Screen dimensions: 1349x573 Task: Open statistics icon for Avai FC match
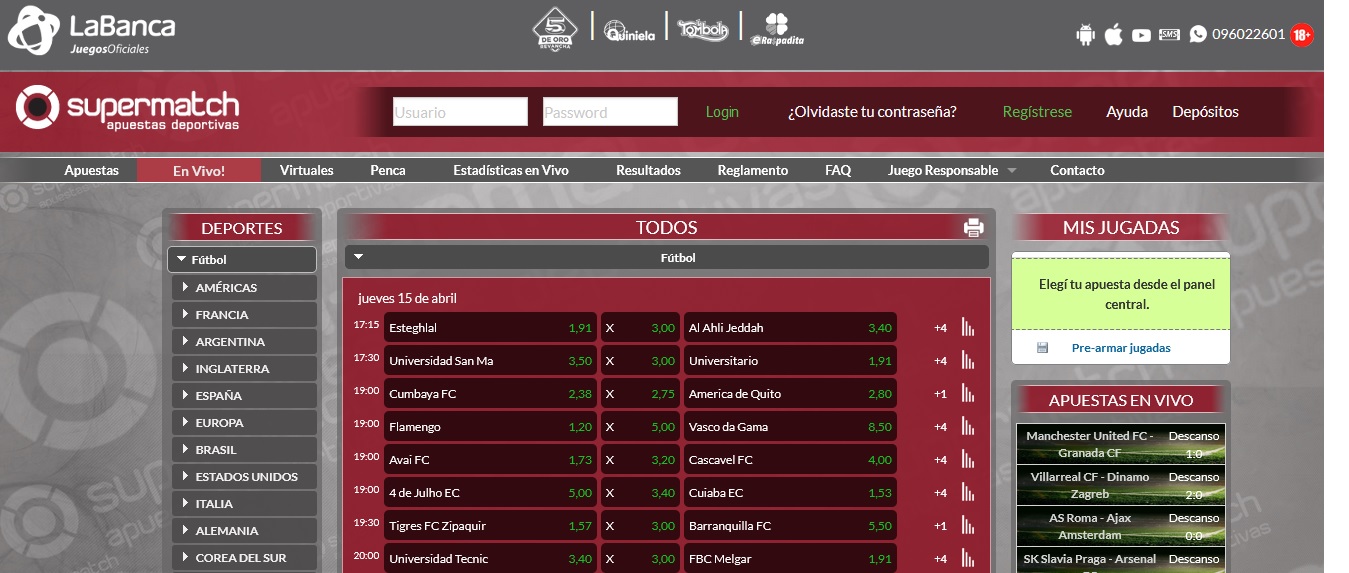pyautogui.click(x=968, y=459)
